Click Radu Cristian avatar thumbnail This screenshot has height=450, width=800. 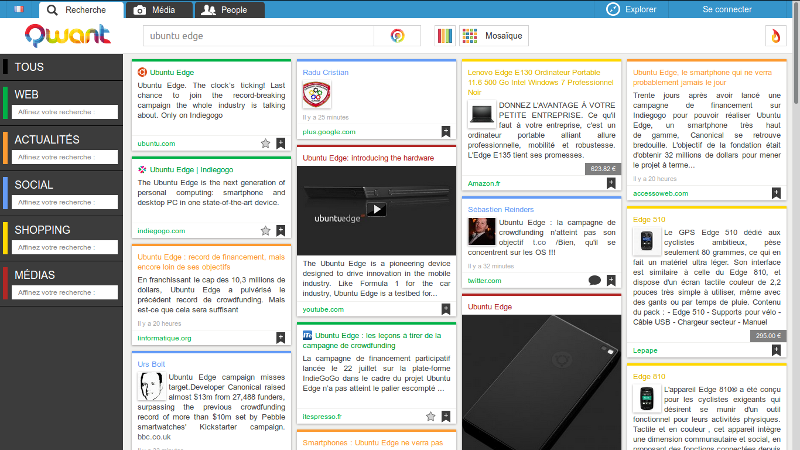coord(316,94)
